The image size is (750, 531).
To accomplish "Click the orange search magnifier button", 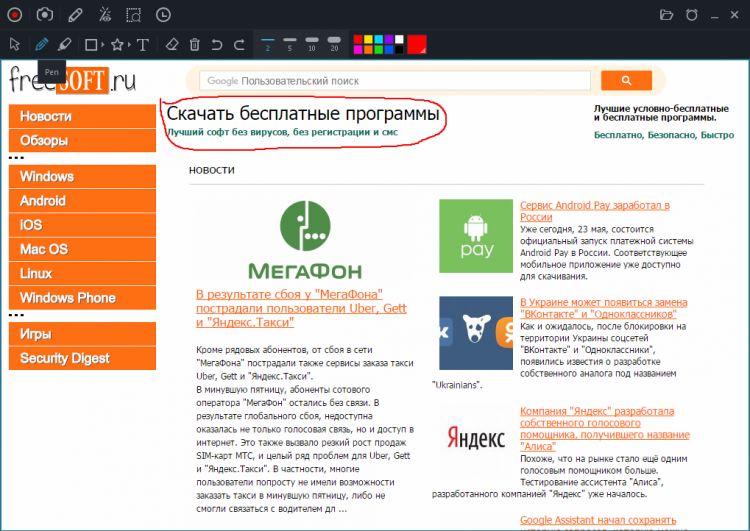I will (626, 80).
